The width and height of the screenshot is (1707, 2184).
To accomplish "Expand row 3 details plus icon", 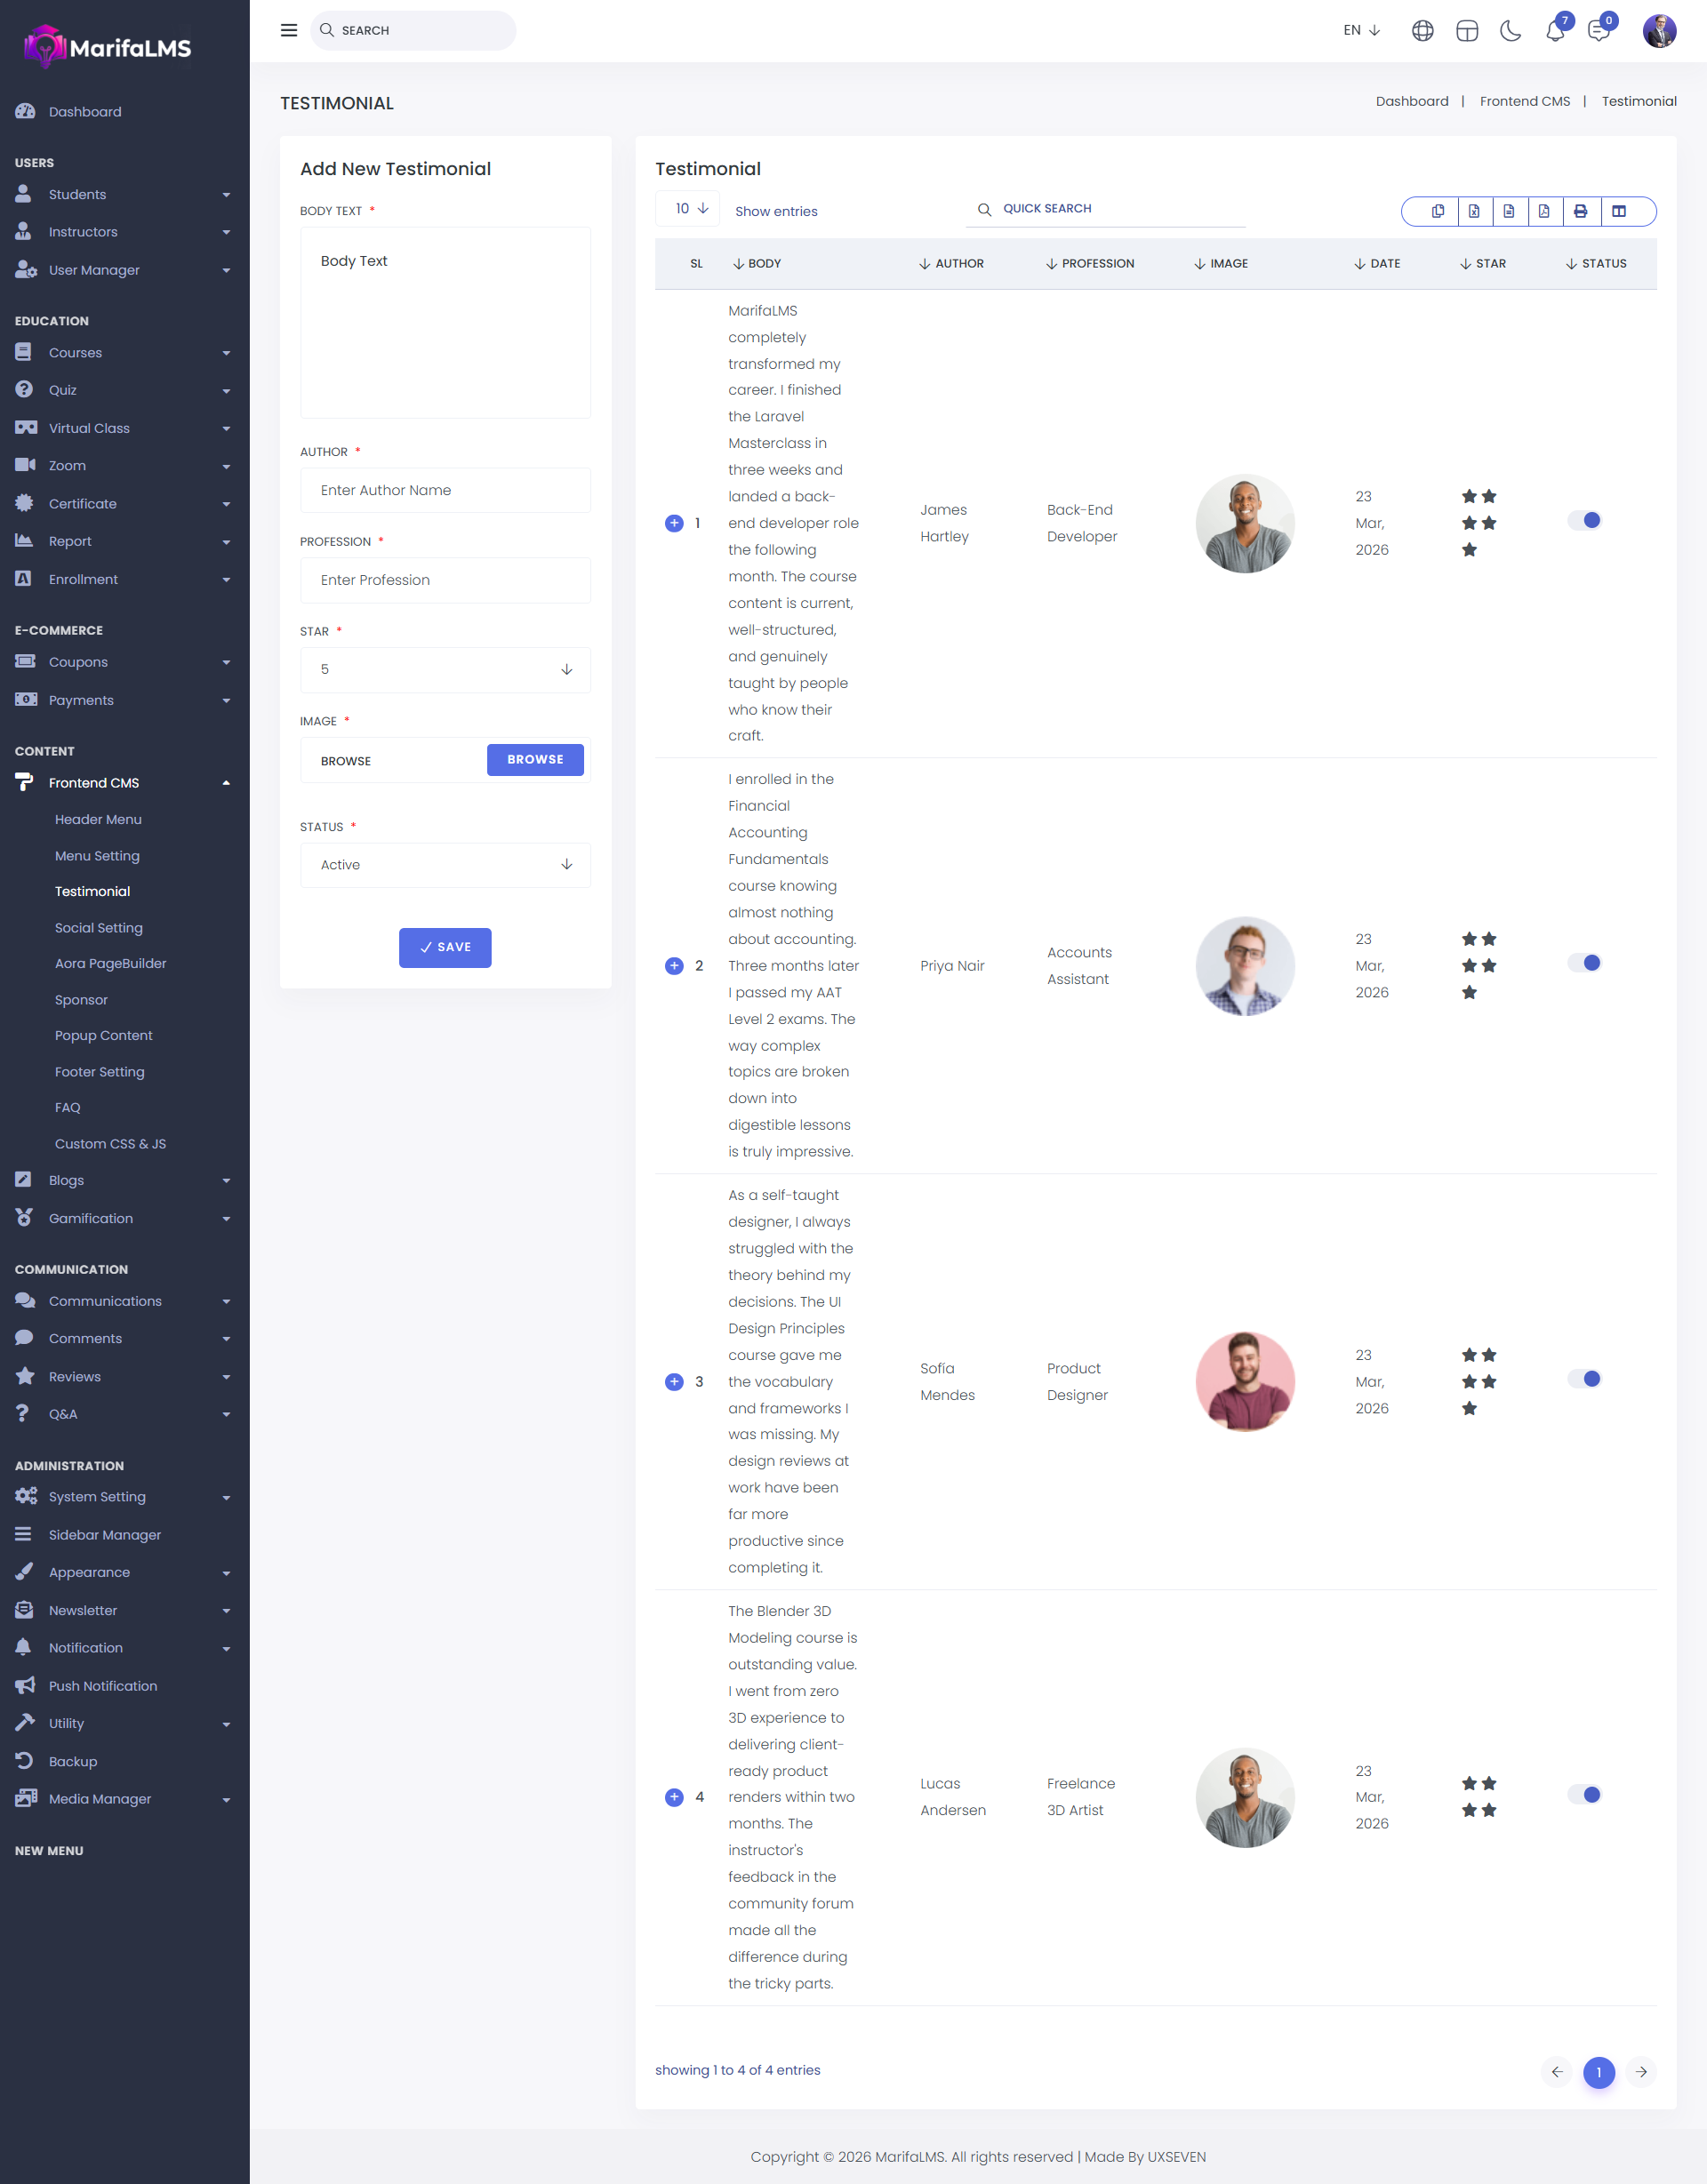I will coord(674,1382).
